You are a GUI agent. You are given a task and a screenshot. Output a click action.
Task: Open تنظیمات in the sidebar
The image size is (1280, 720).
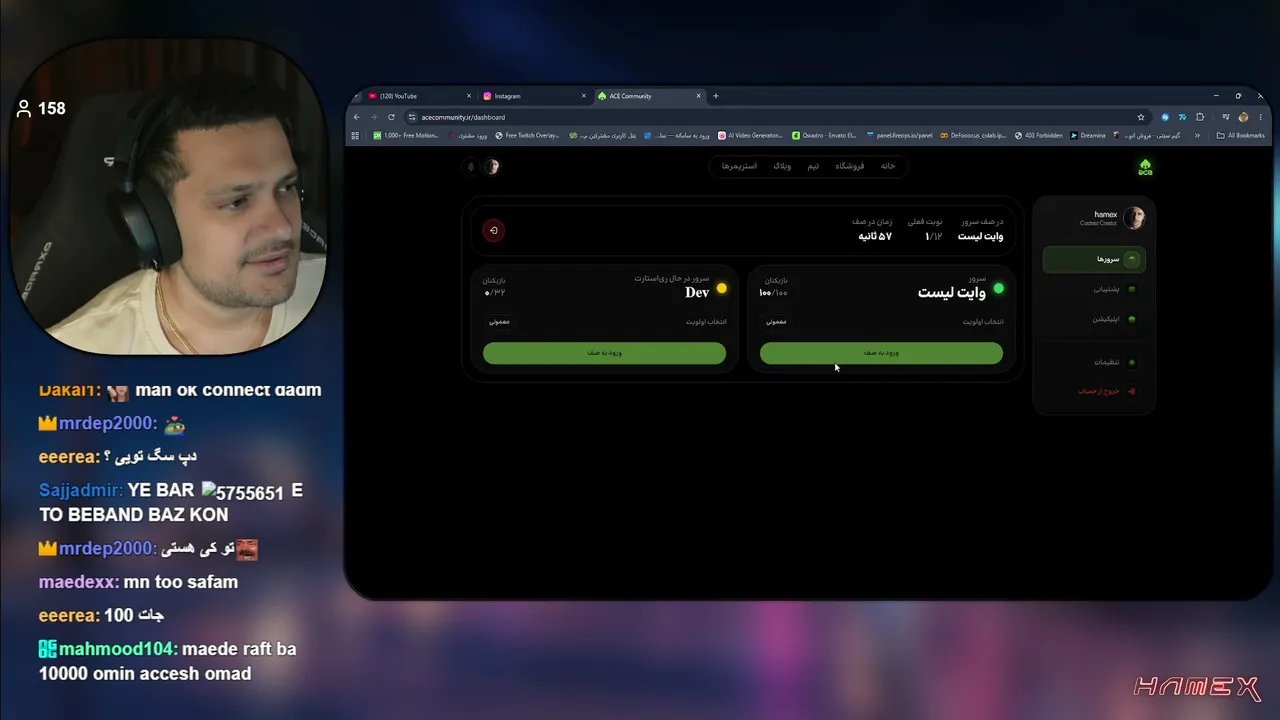point(1094,362)
